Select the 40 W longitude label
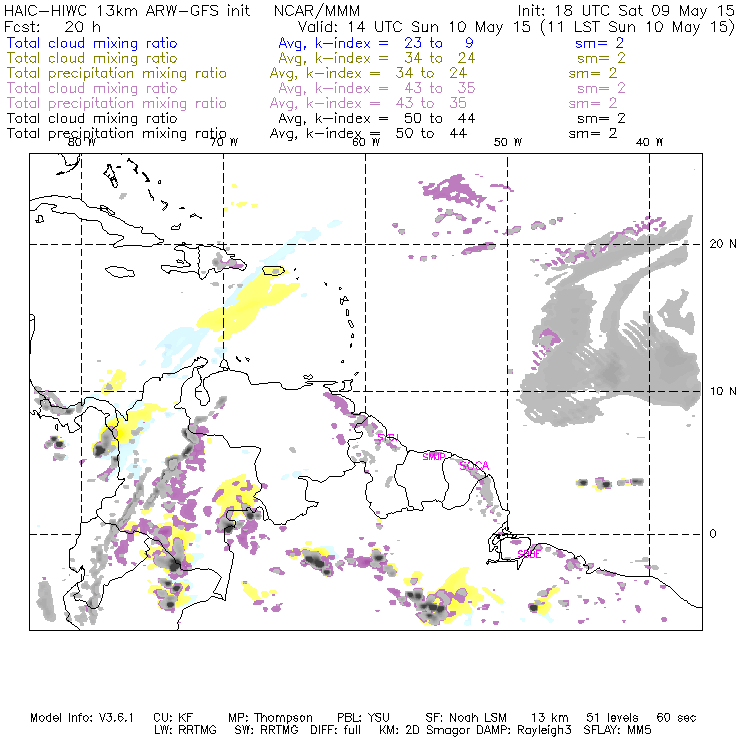The width and height of the screenshot is (740, 740). tap(649, 142)
